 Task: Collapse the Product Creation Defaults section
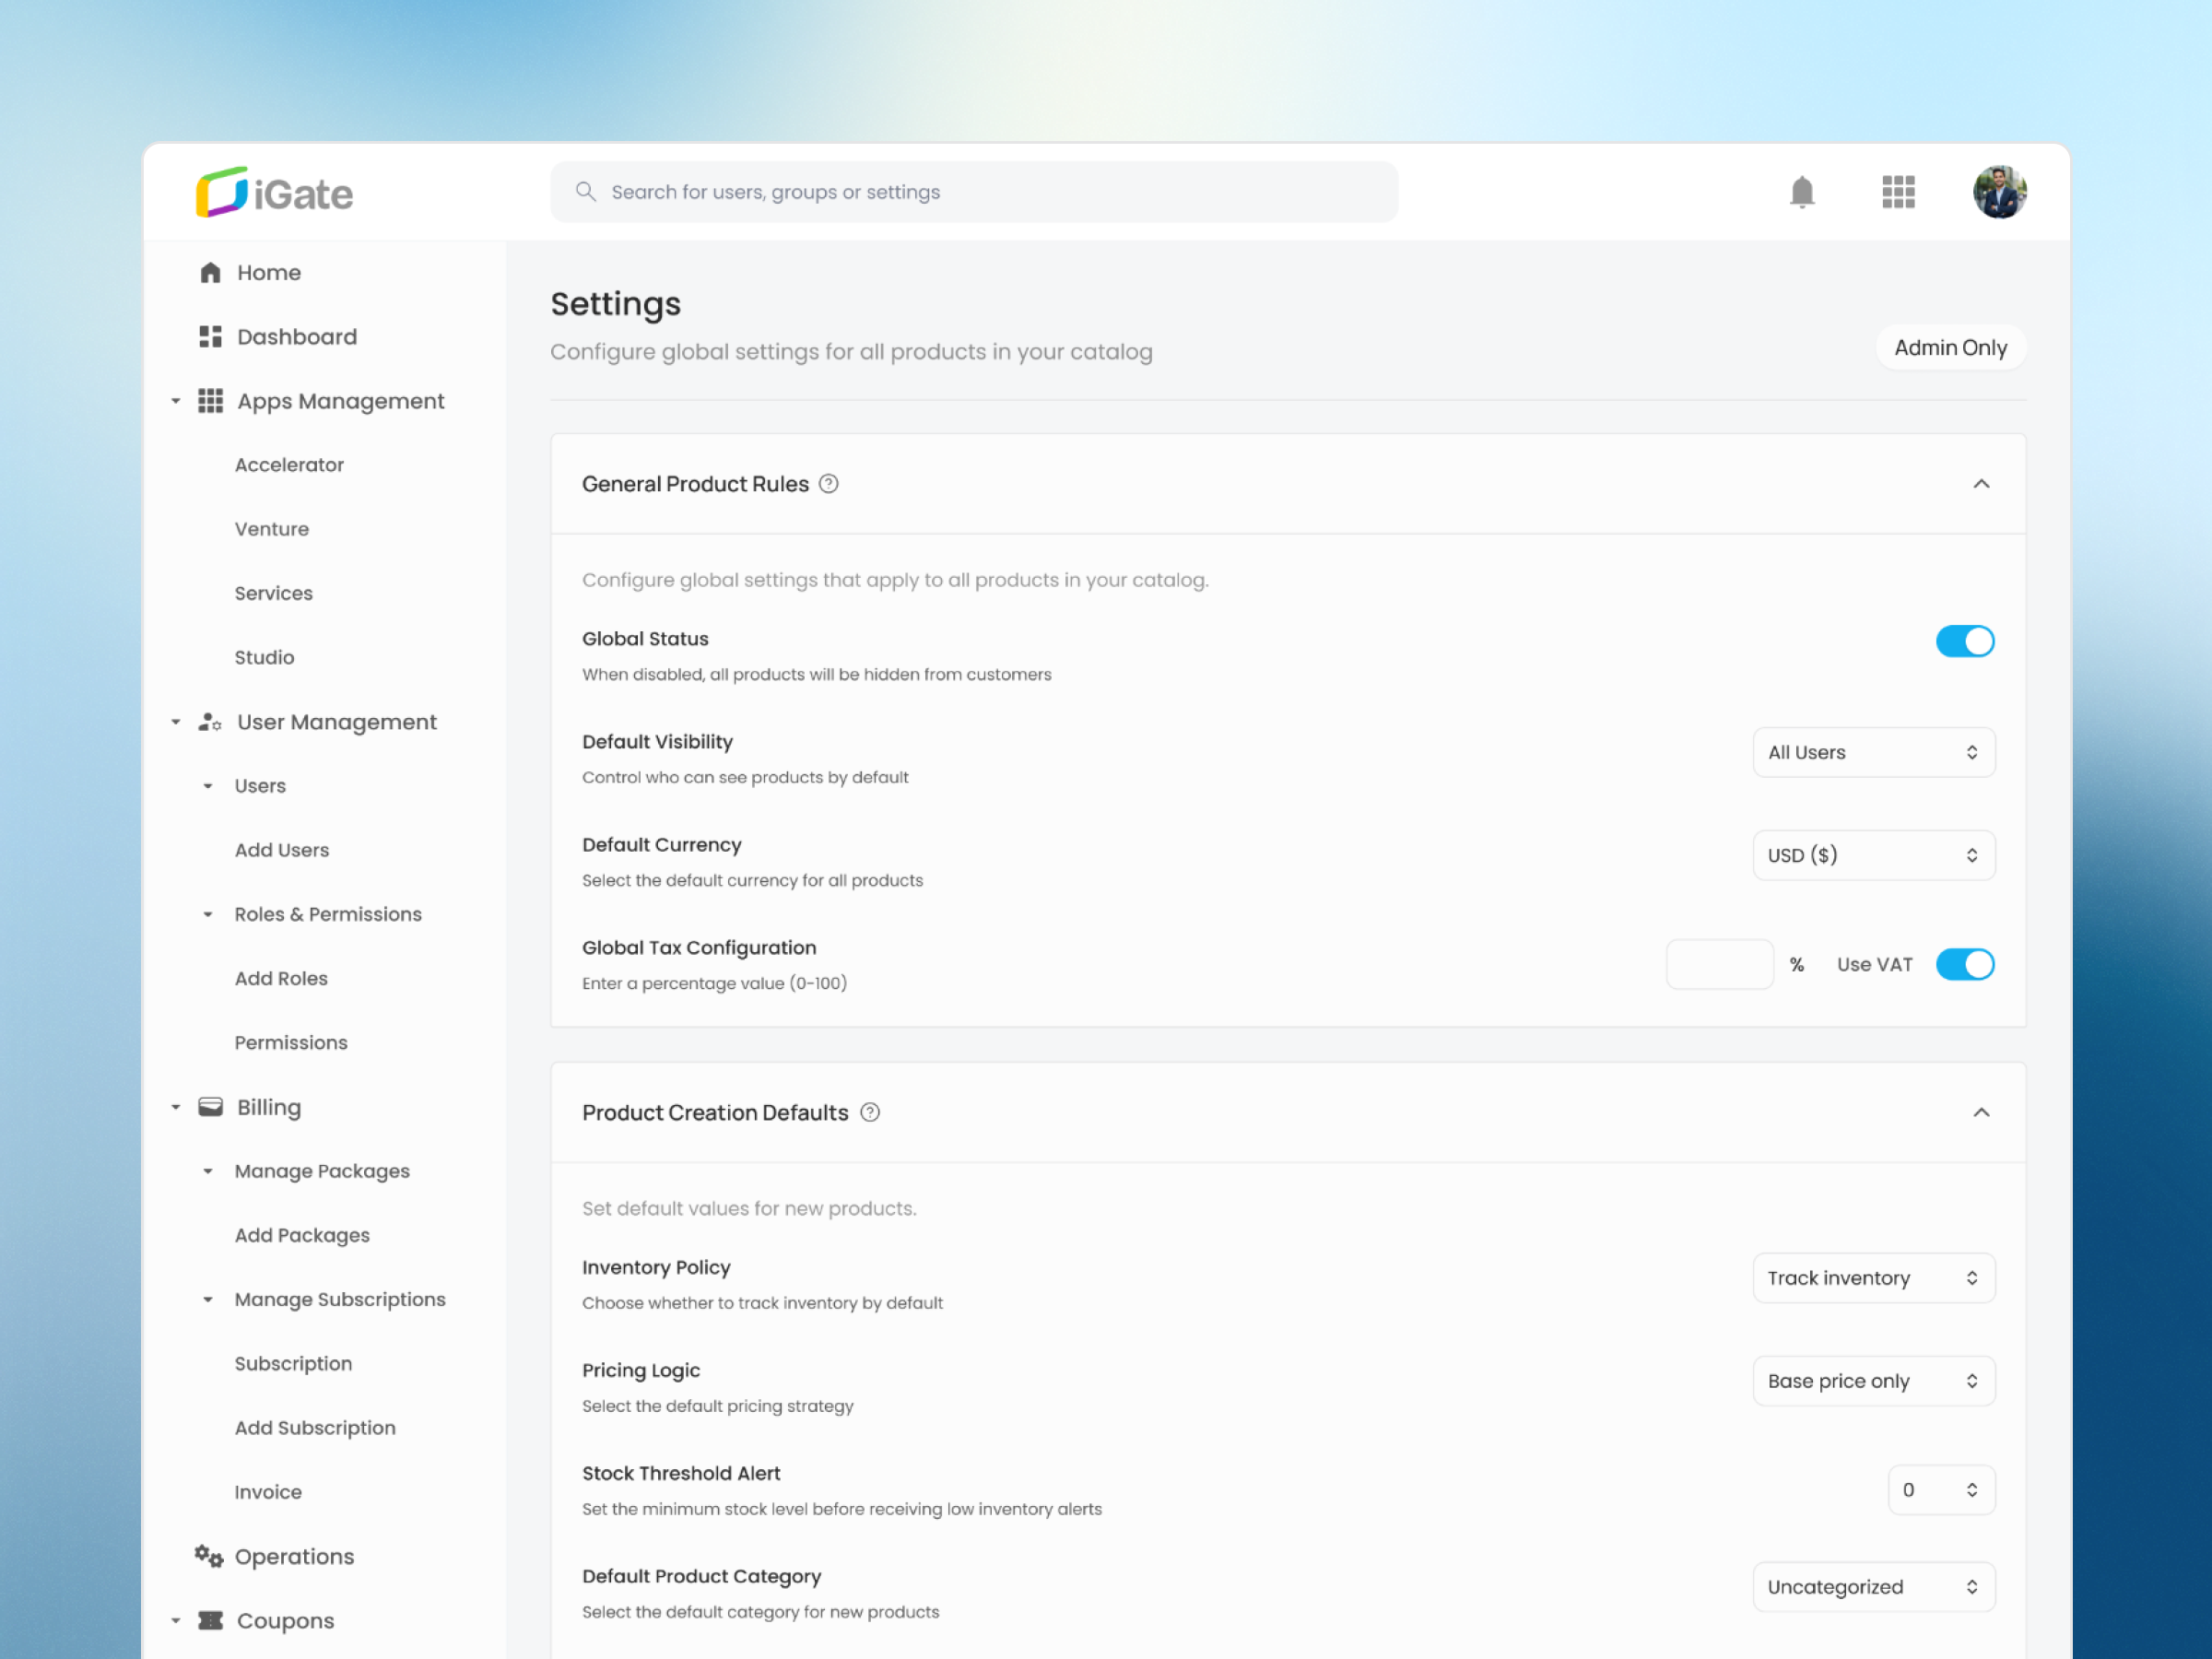(x=1983, y=1112)
